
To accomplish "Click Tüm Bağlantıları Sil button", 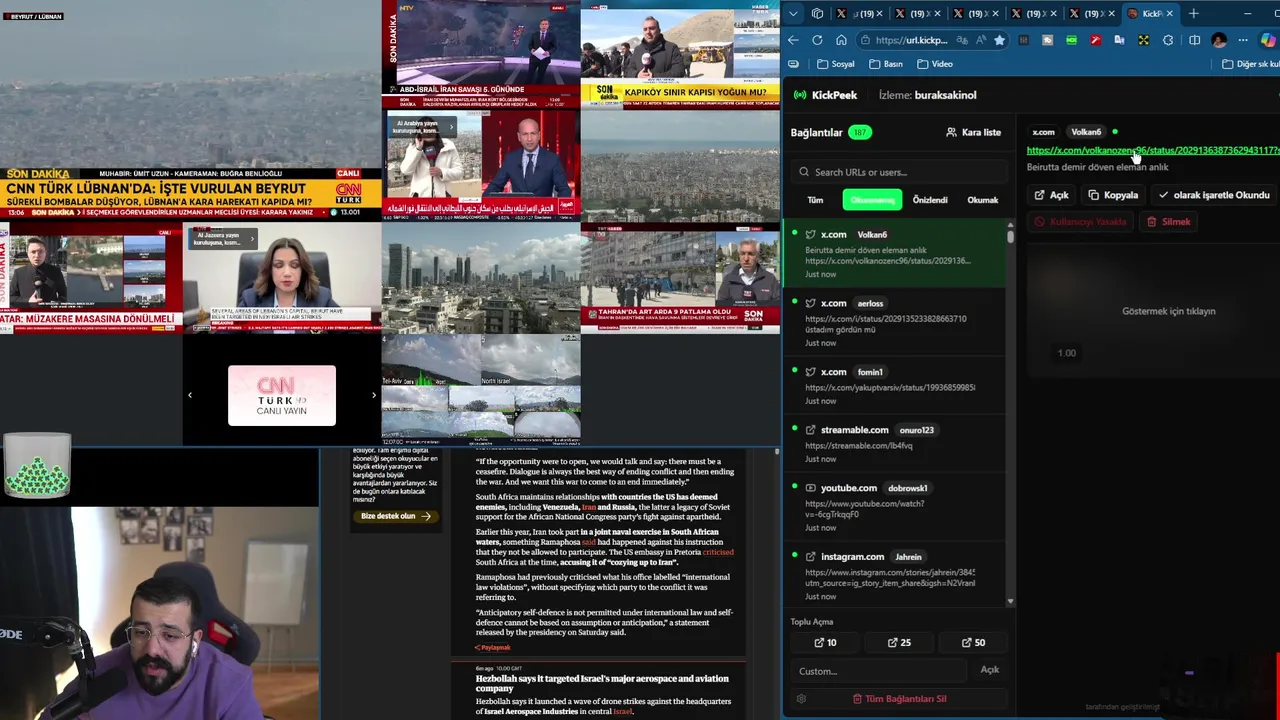I will coord(899,699).
